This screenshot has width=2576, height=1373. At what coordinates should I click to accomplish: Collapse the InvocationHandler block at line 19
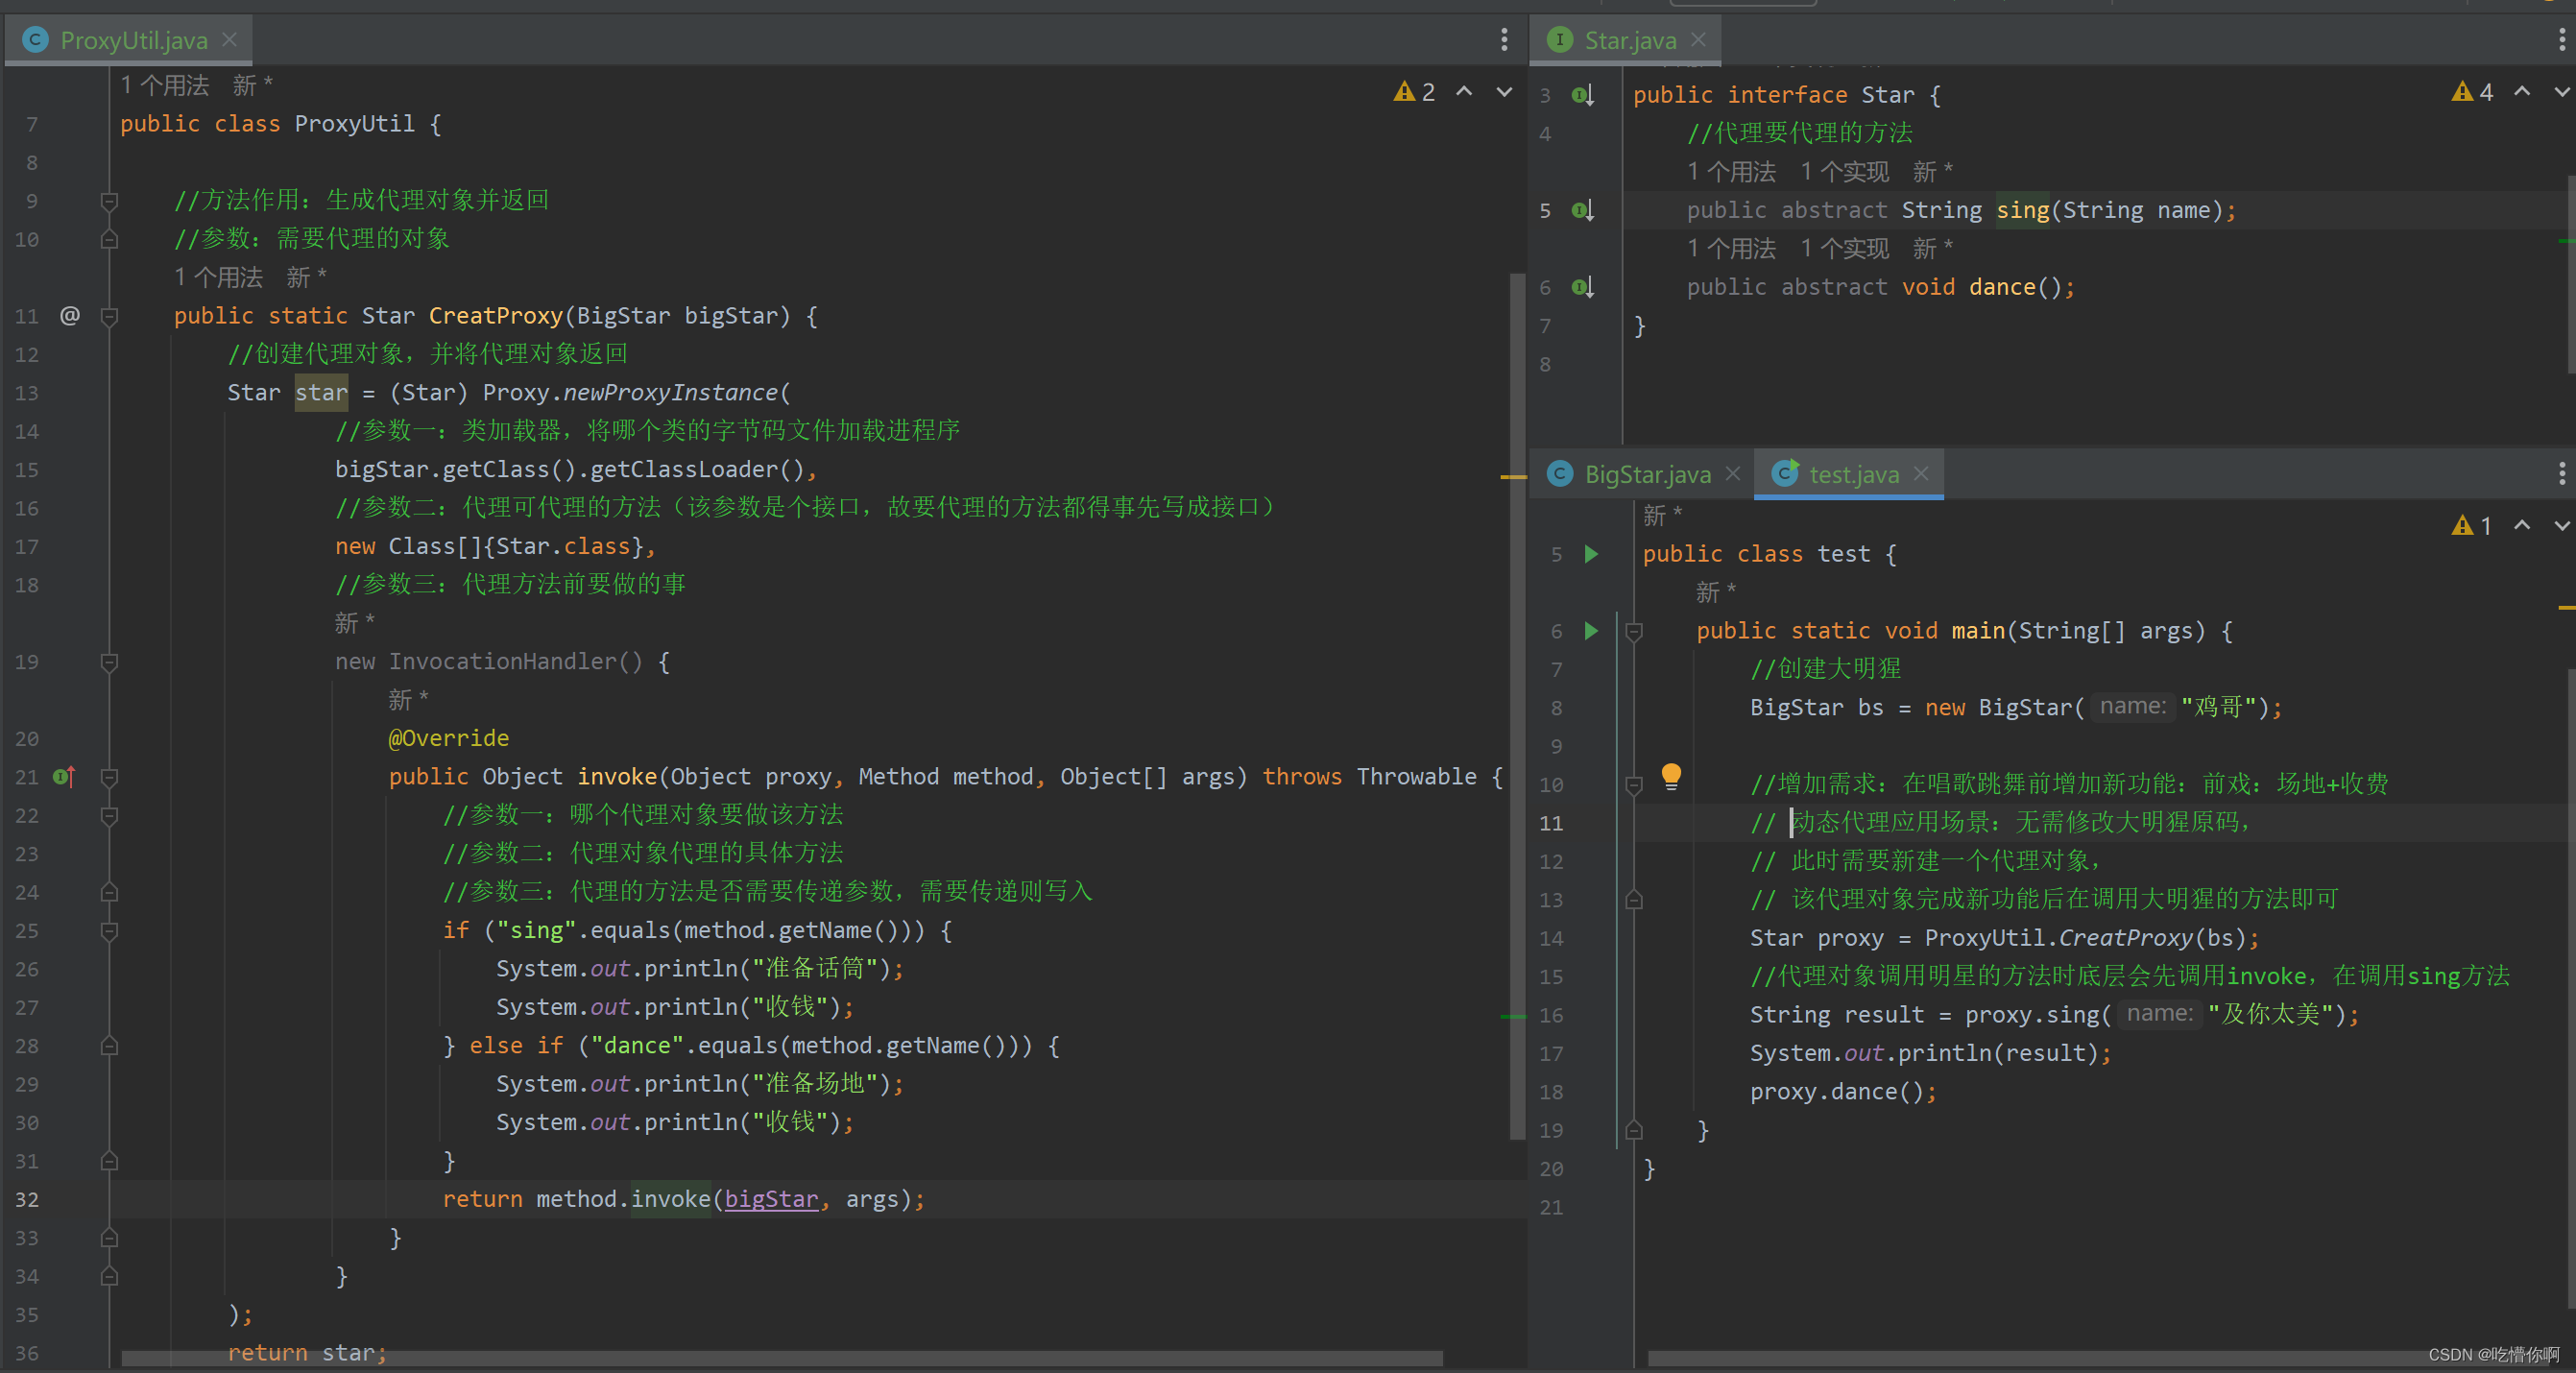(110, 662)
